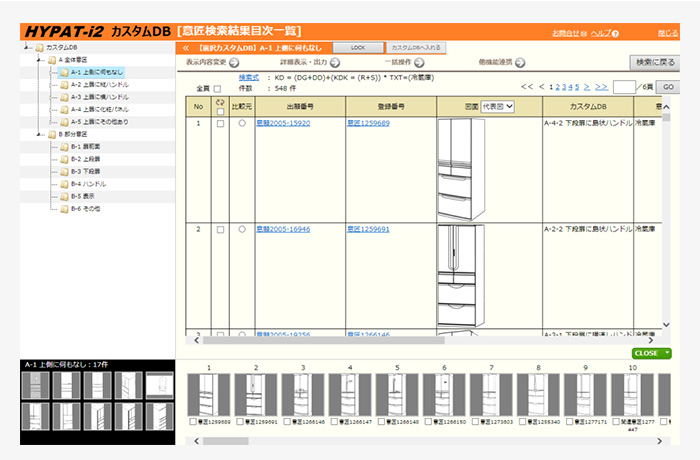Tick the 全頁 checkbox
The height and width of the screenshot is (460, 700).
point(217,89)
